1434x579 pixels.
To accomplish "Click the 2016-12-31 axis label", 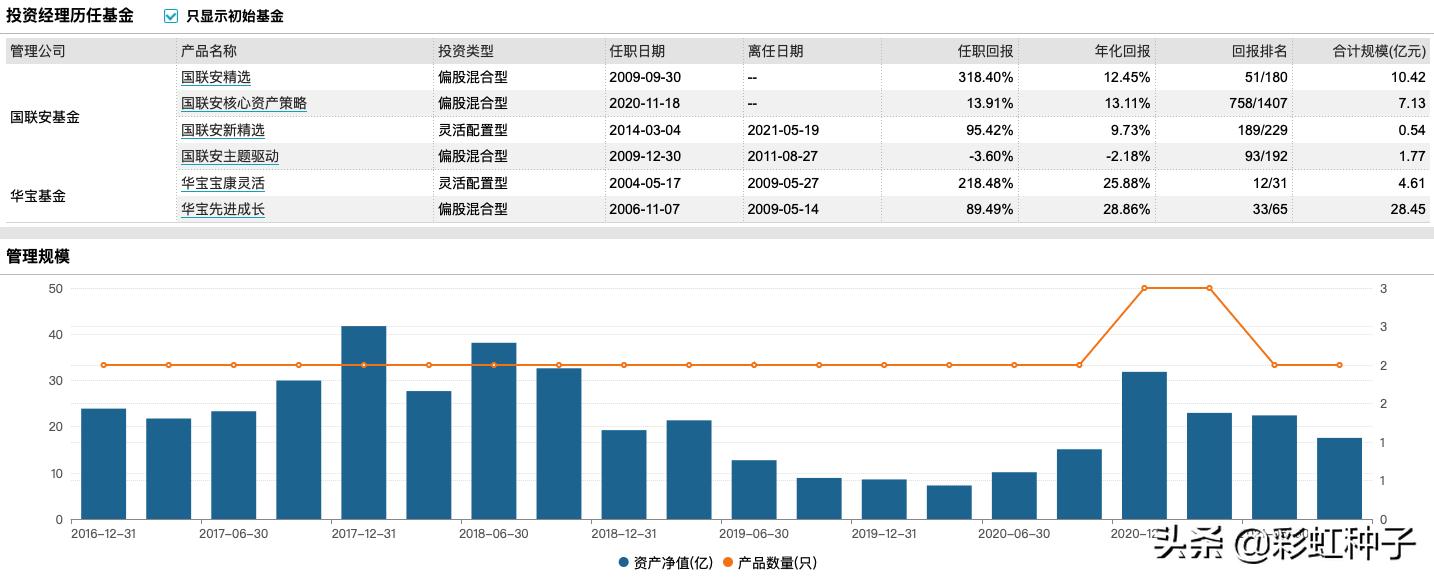I will tap(103, 534).
